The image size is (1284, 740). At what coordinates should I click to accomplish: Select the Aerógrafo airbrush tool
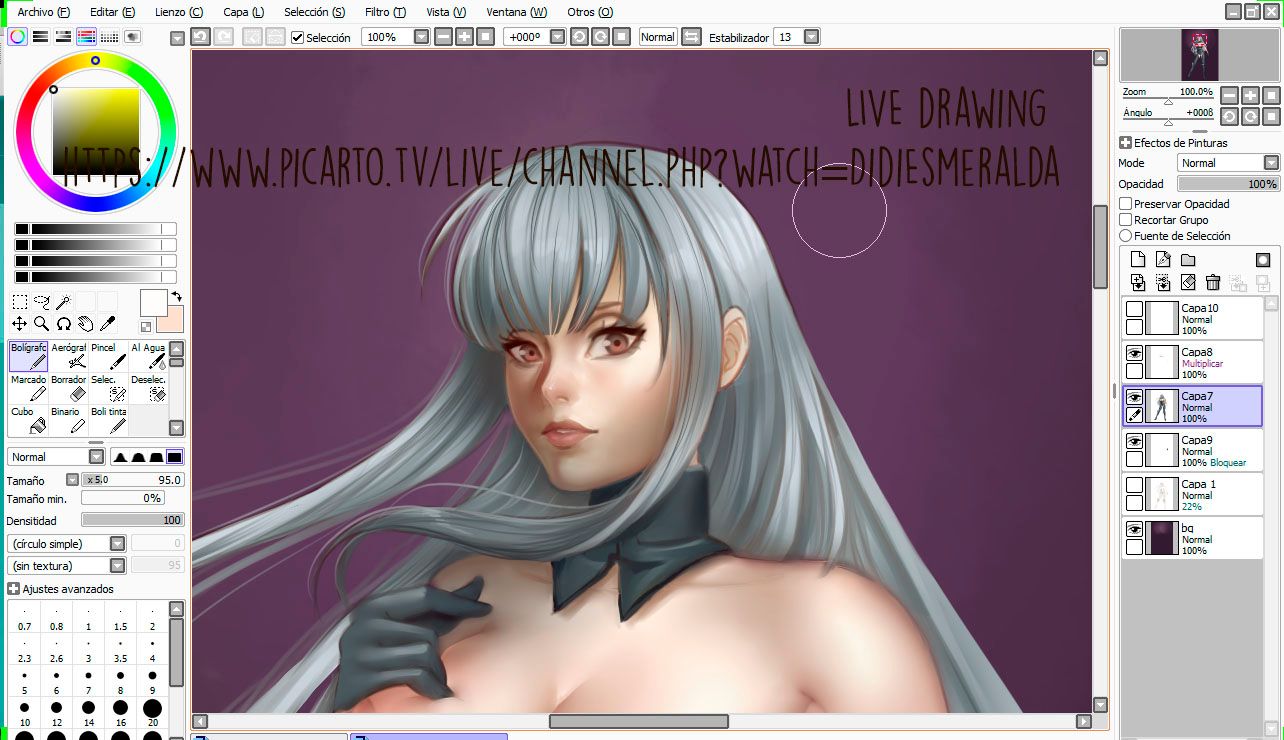68,355
